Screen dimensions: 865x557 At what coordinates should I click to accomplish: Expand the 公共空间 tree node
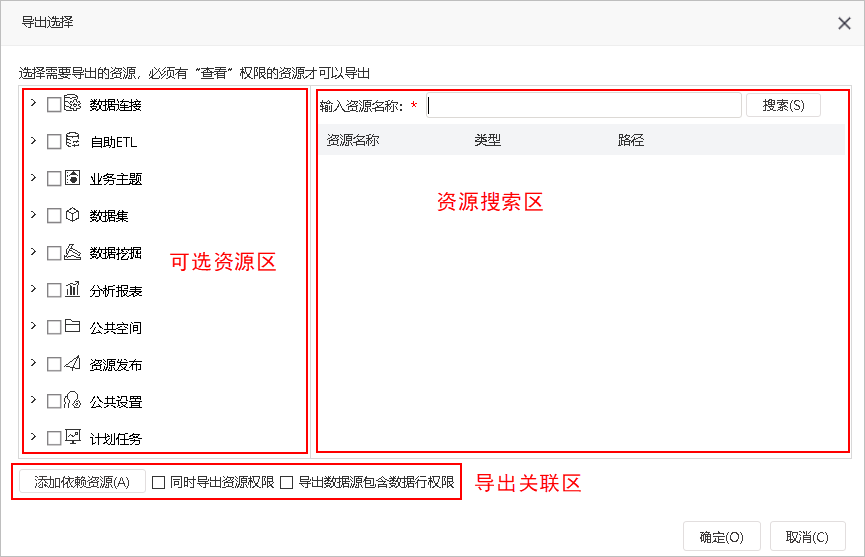click(34, 325)
